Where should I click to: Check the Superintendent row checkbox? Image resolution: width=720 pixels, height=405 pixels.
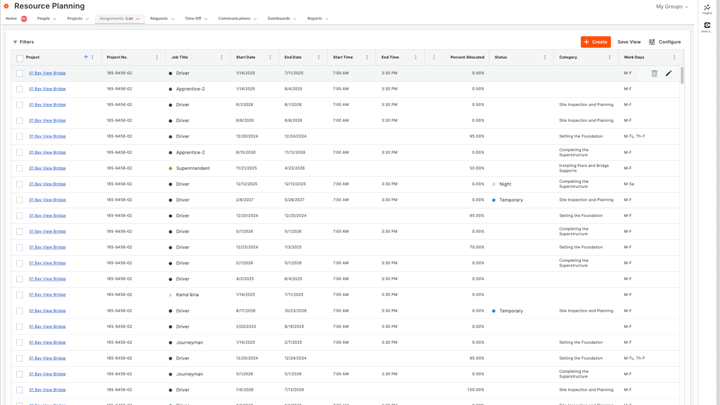pyautogui.click(x=19, y=169)
